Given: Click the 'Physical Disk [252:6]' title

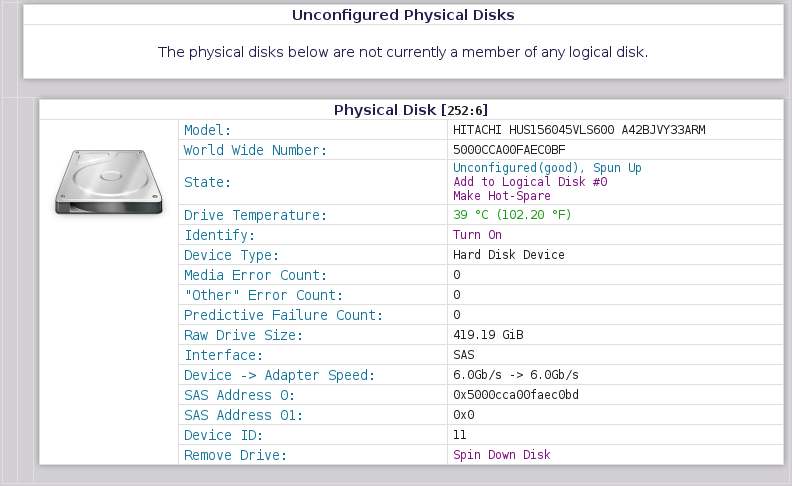Looking at the screenshot, I should click(x=410, y=109).
